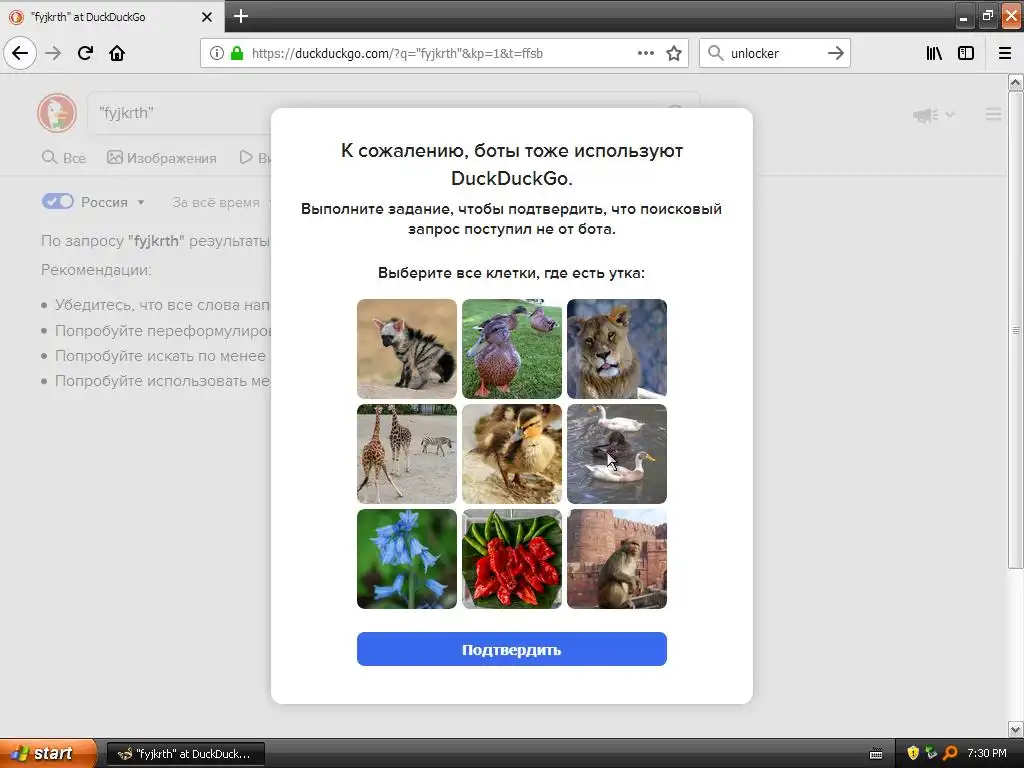
Task: Select the brown duck on grass image
Action: pyautogui.click(x=511, y=349)
